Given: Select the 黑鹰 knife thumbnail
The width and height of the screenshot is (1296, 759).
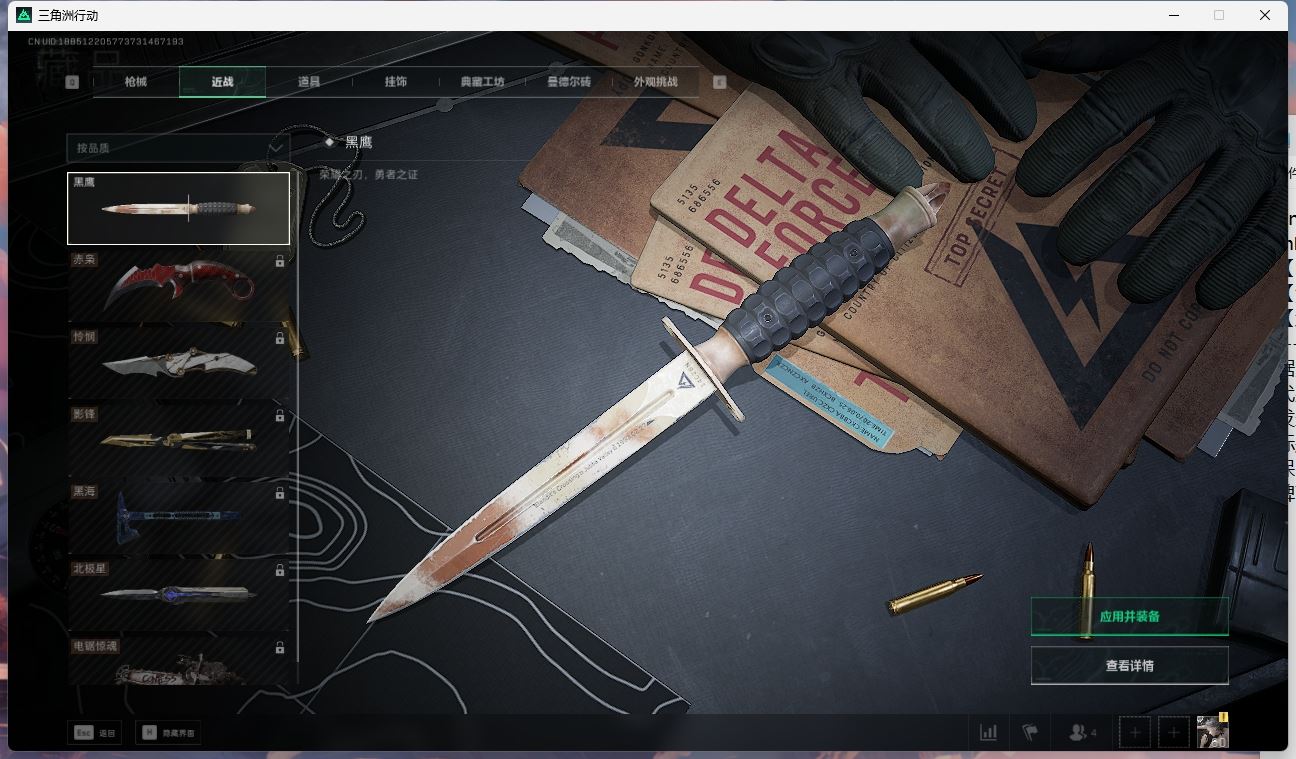Looking at the screenshot, I should (x=178, y=208).
